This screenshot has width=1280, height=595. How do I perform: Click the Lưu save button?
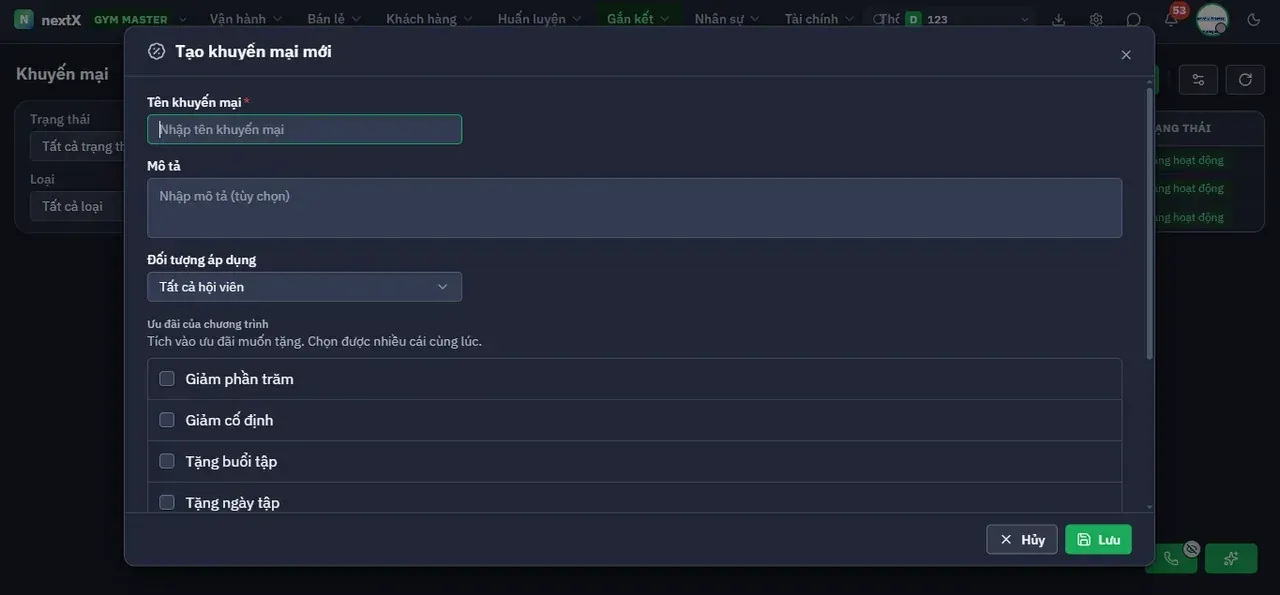(1098, 540)
